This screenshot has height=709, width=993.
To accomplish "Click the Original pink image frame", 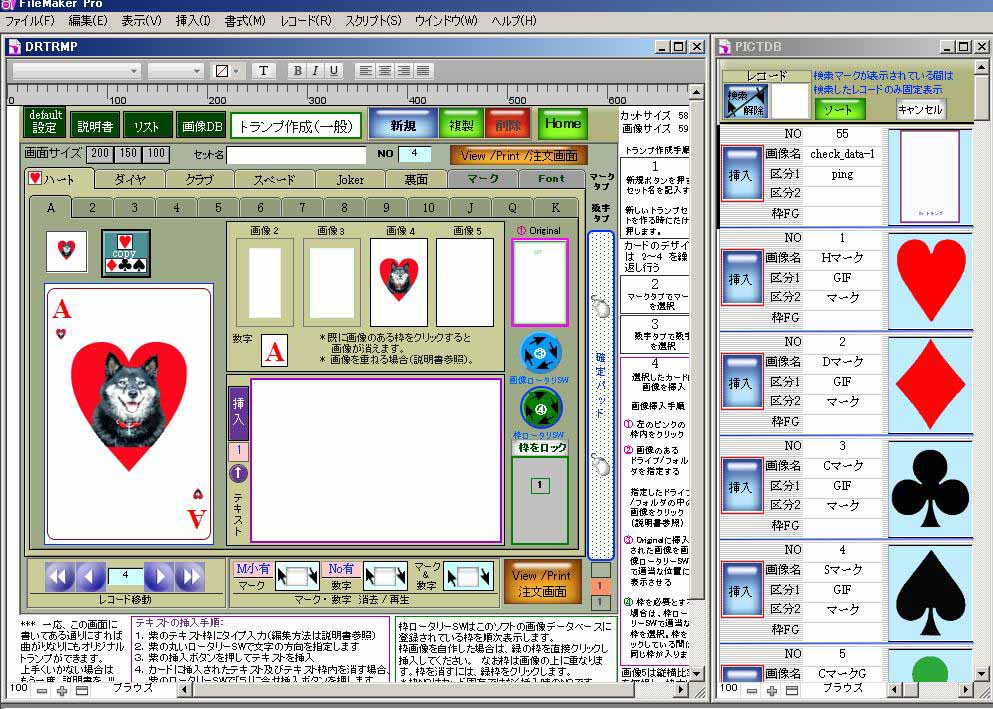I will click(x=540, y=282).
